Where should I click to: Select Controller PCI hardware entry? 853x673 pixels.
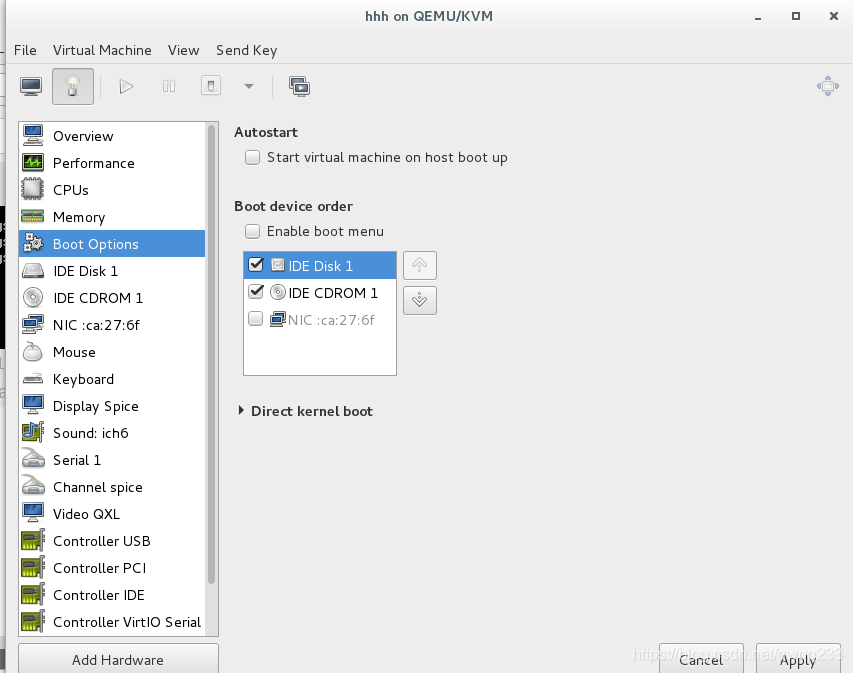(112, 568)
